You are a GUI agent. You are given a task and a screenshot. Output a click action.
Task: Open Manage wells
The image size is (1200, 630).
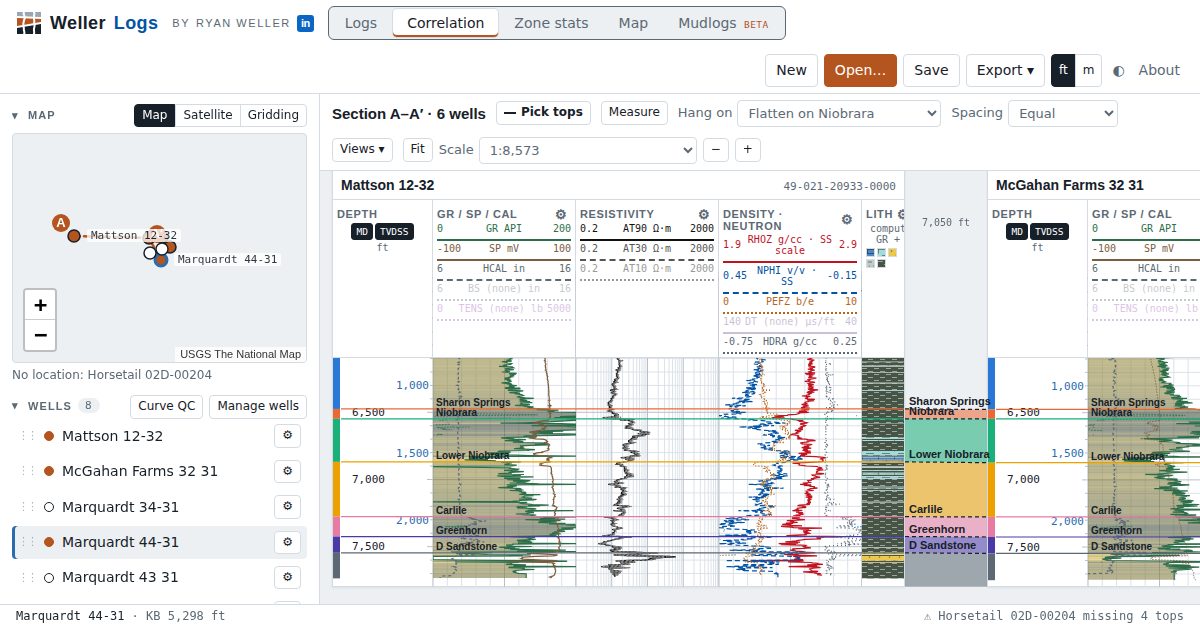pos(258,406)
